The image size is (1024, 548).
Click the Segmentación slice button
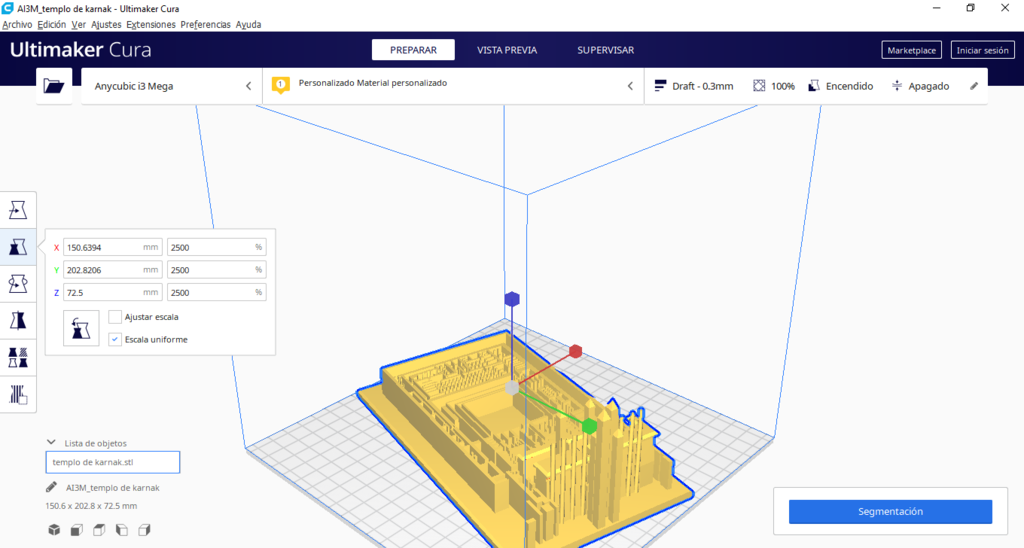click(x=890, y=511)
